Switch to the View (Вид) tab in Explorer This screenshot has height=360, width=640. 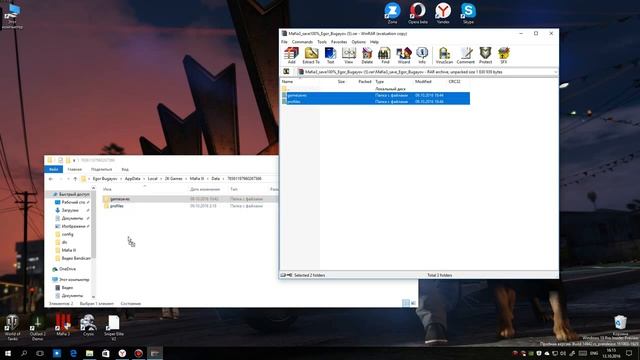125,169
